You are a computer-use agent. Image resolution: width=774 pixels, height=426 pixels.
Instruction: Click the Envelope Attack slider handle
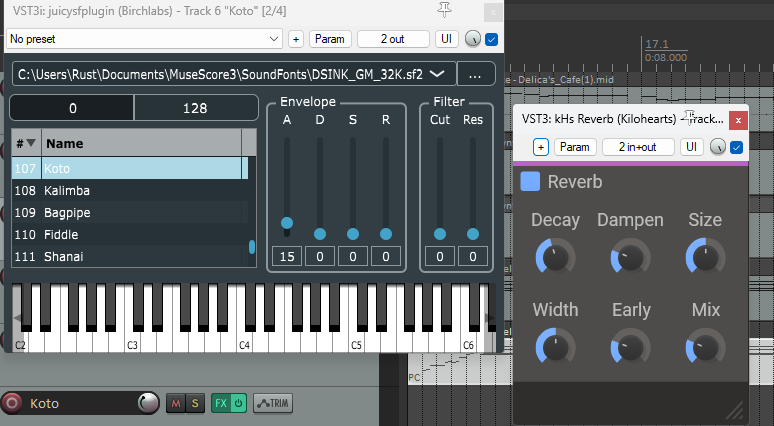point(287,222)
